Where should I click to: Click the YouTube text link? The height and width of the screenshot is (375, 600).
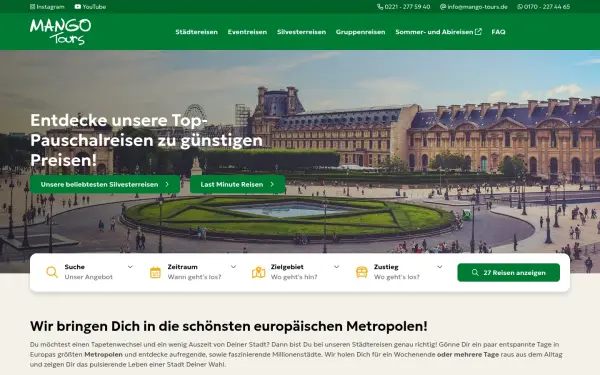click(x=94, y=7)
